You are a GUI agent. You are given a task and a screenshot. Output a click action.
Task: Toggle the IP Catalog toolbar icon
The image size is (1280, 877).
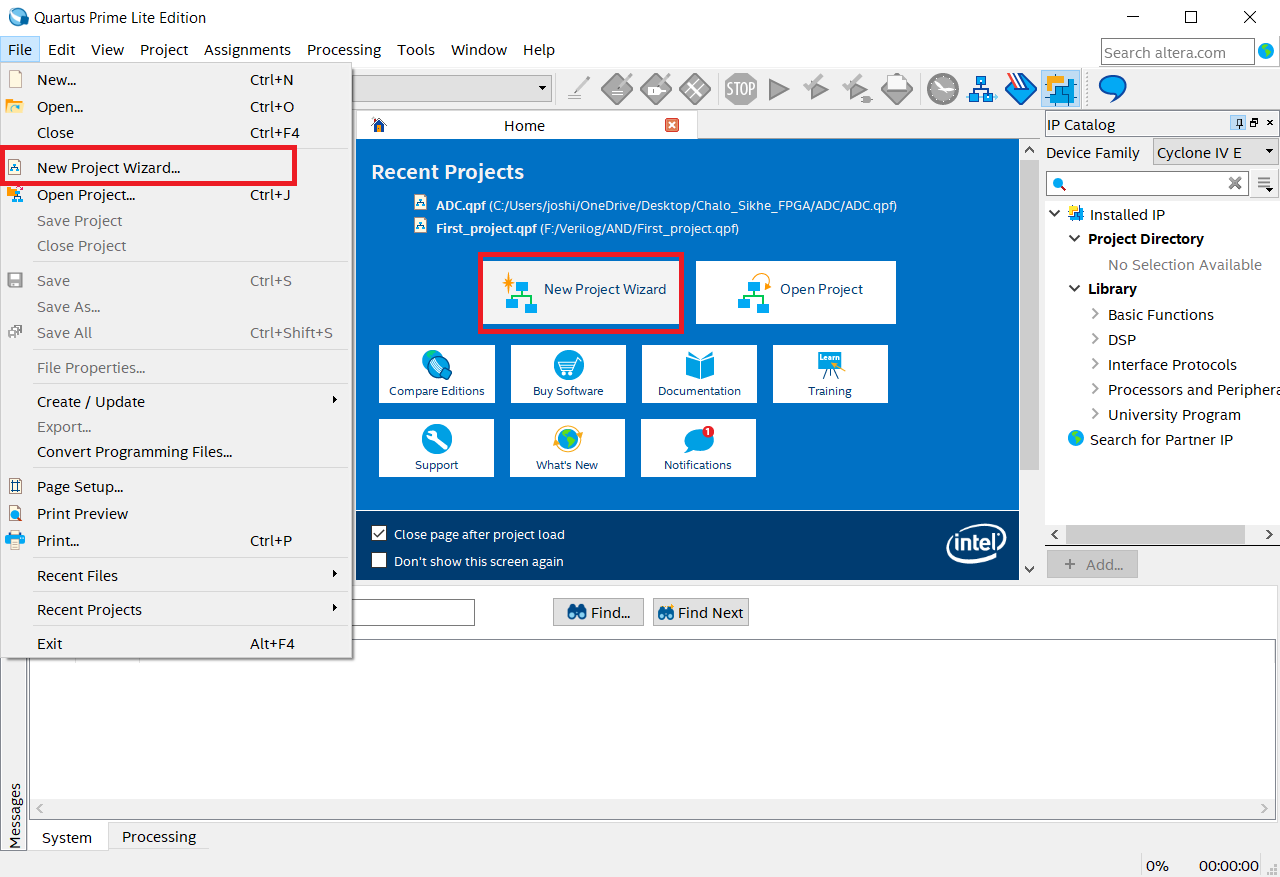[1060, 89]
